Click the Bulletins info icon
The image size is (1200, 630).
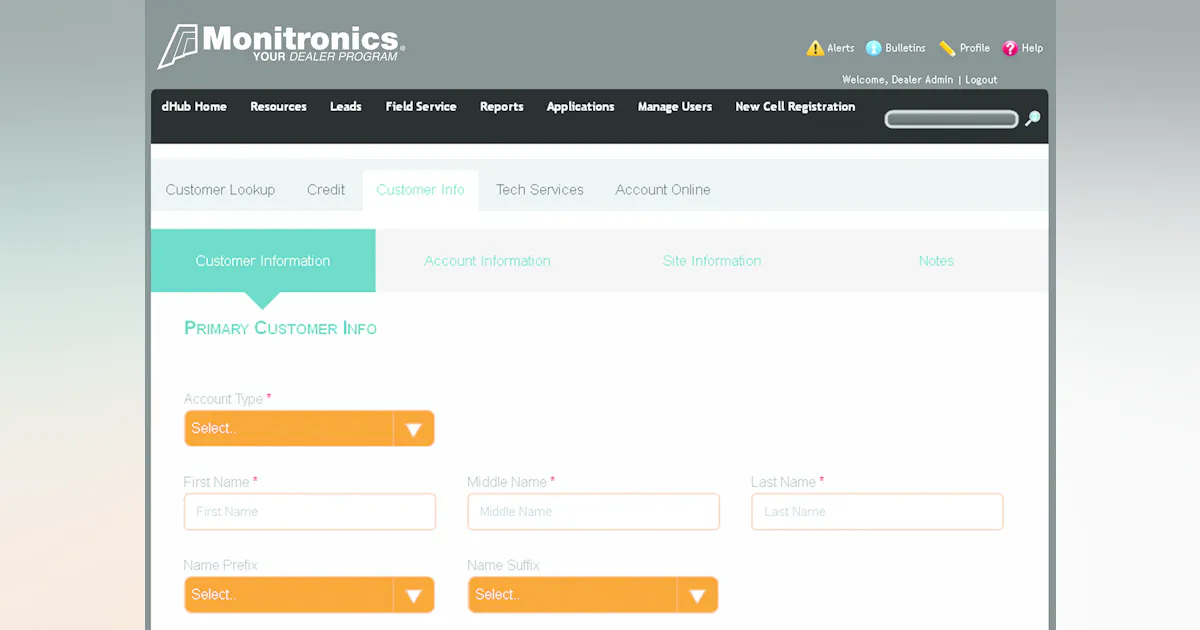pyautogui.click(x=873, y=48)
